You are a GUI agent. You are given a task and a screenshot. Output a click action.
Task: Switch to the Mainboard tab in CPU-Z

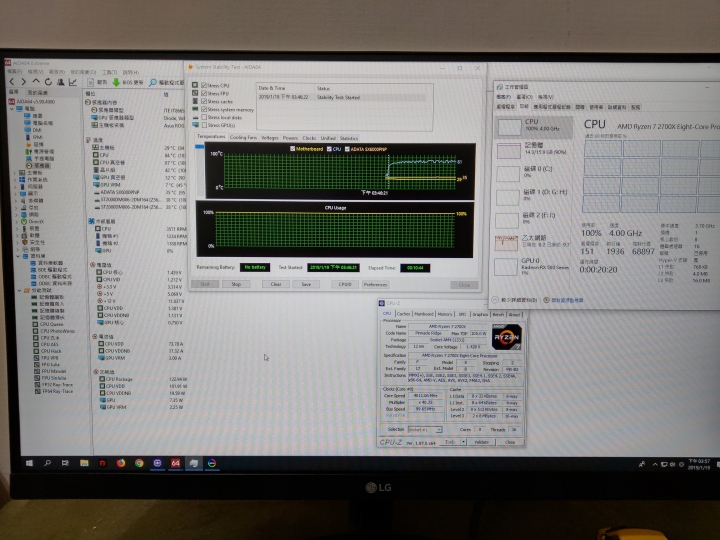click(x=423, y=314)
